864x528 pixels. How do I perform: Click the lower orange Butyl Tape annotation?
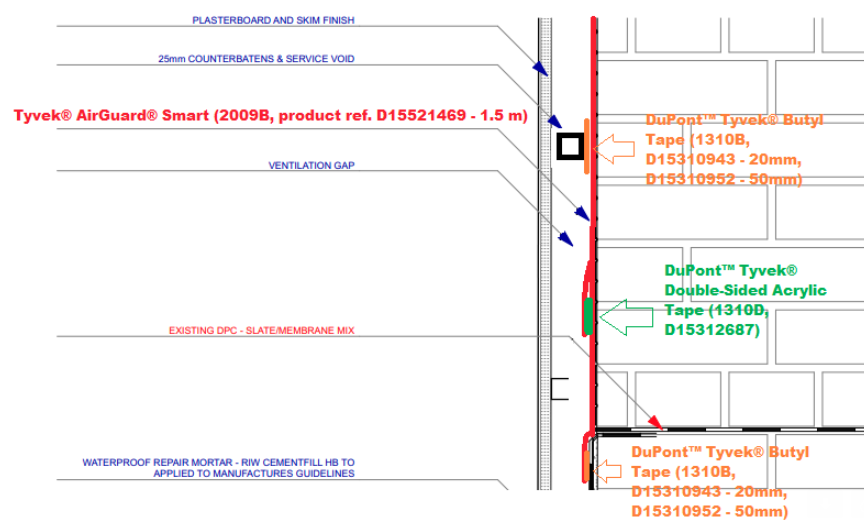click(720, 481)
